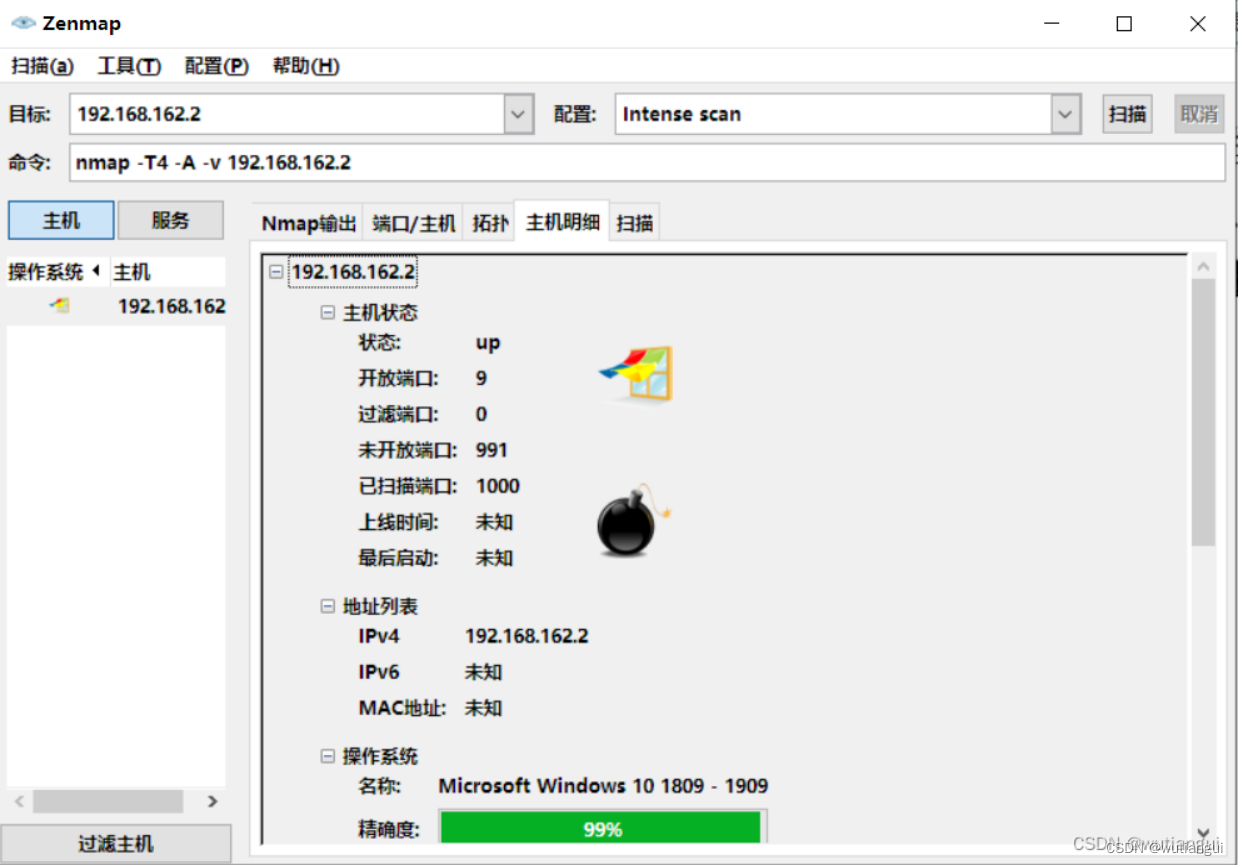Click the host list horizontal scrollbar thumb
This screenshot has height=865, width=1238.
pyautogui.click(x=108, y=801)
